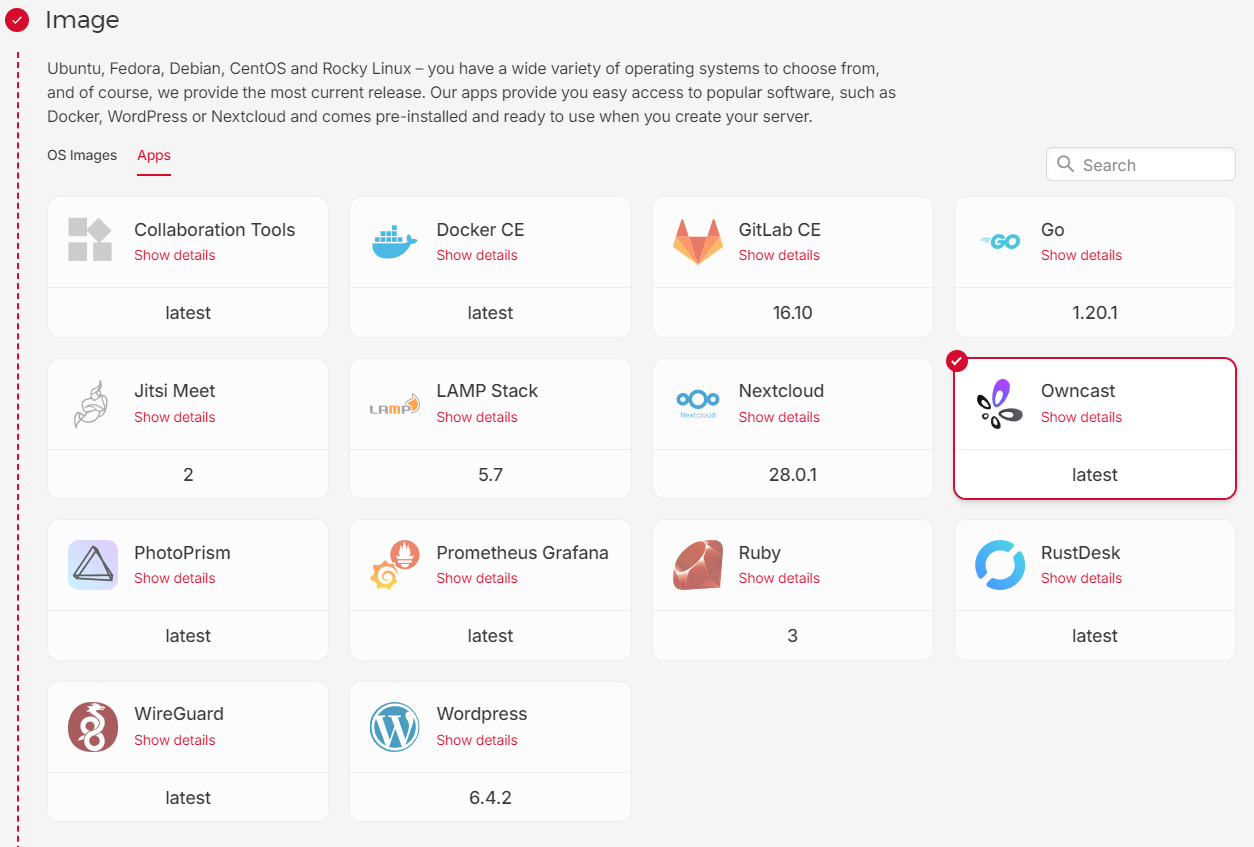
Task: Select the PhotoPrism triangle icon
Action: (93, 565)
